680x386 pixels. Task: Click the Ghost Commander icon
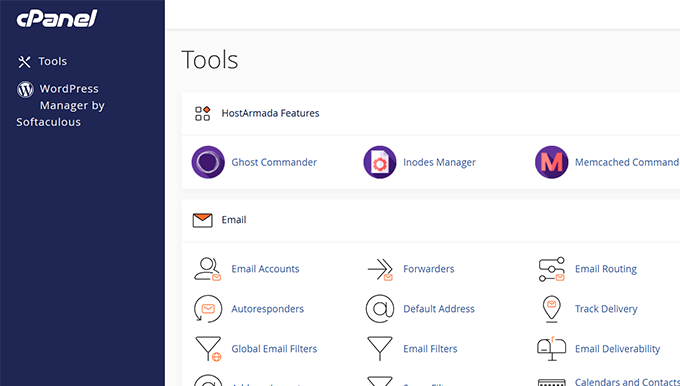(x=208, y=162)
